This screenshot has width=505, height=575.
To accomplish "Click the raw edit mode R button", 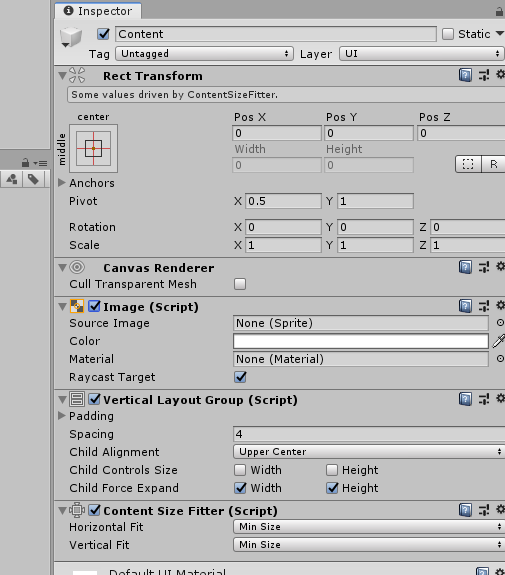I will (x=493, y=164).
